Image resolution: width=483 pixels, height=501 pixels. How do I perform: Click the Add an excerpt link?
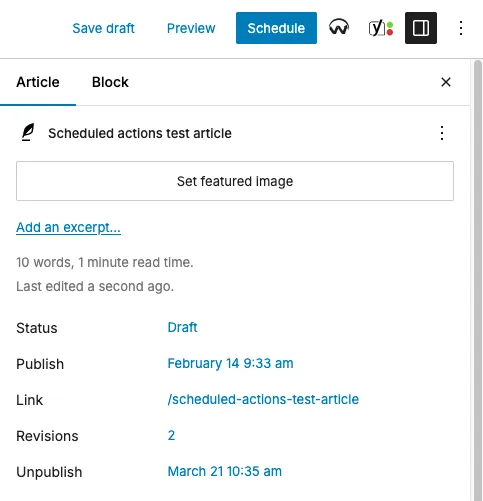68,228
